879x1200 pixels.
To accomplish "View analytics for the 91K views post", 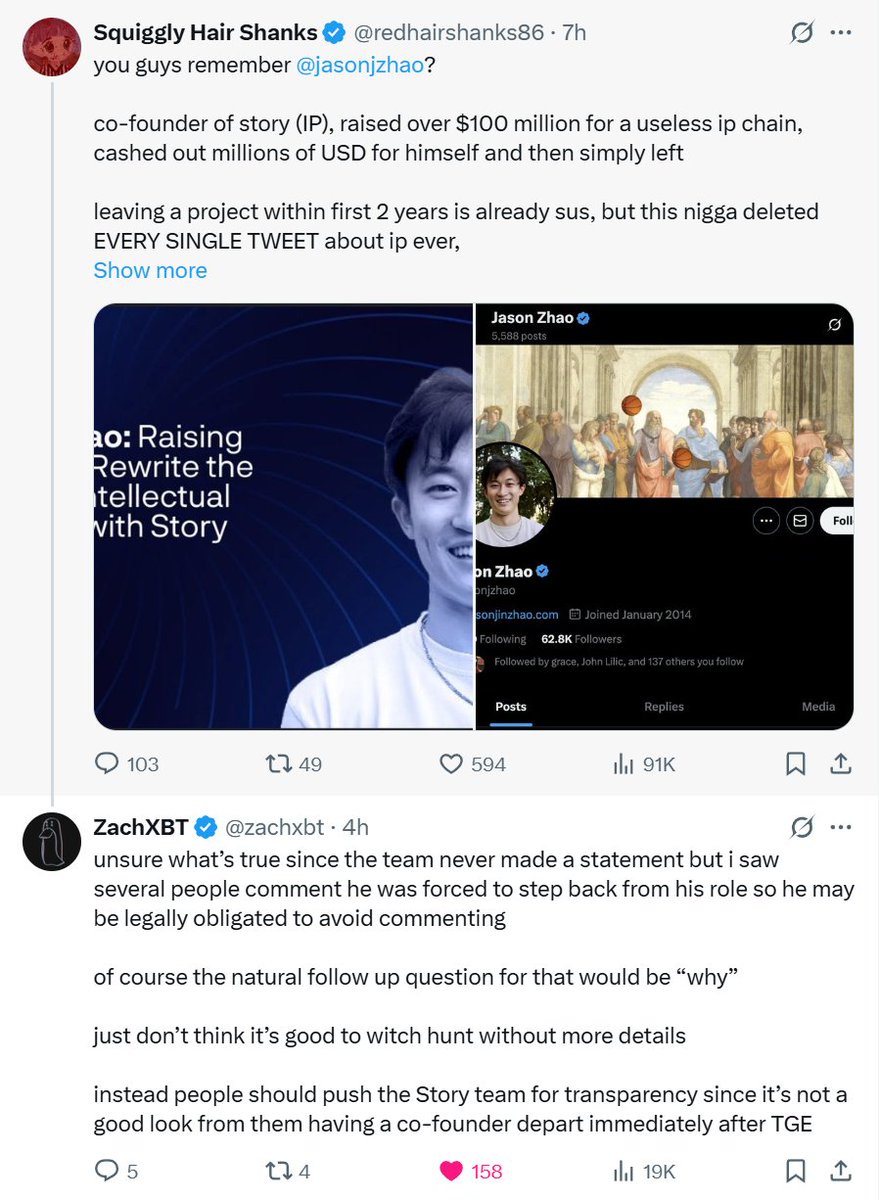I will click(624, 764).
